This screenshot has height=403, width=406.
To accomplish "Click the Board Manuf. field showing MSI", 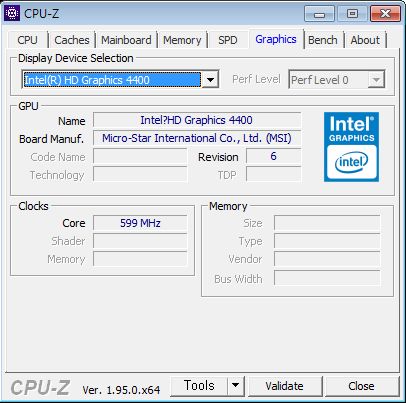I will point(197,138).
